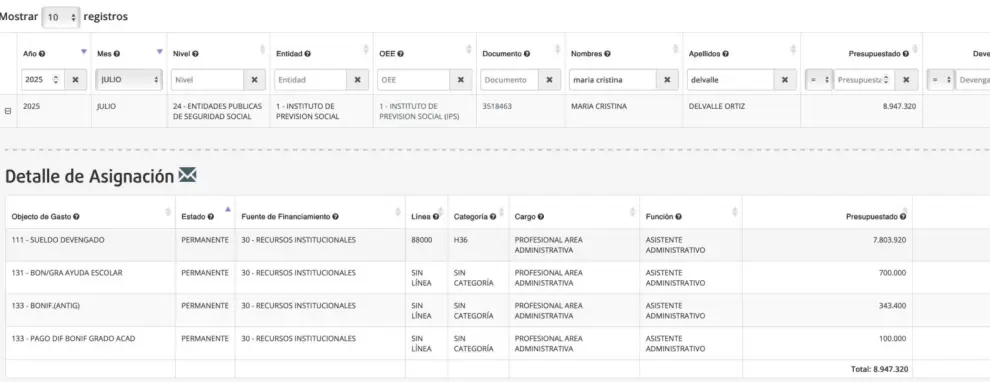The image size is (990, 382).
Task: Sort by the Apellidos column arrows
Action: tap(793, 49)
